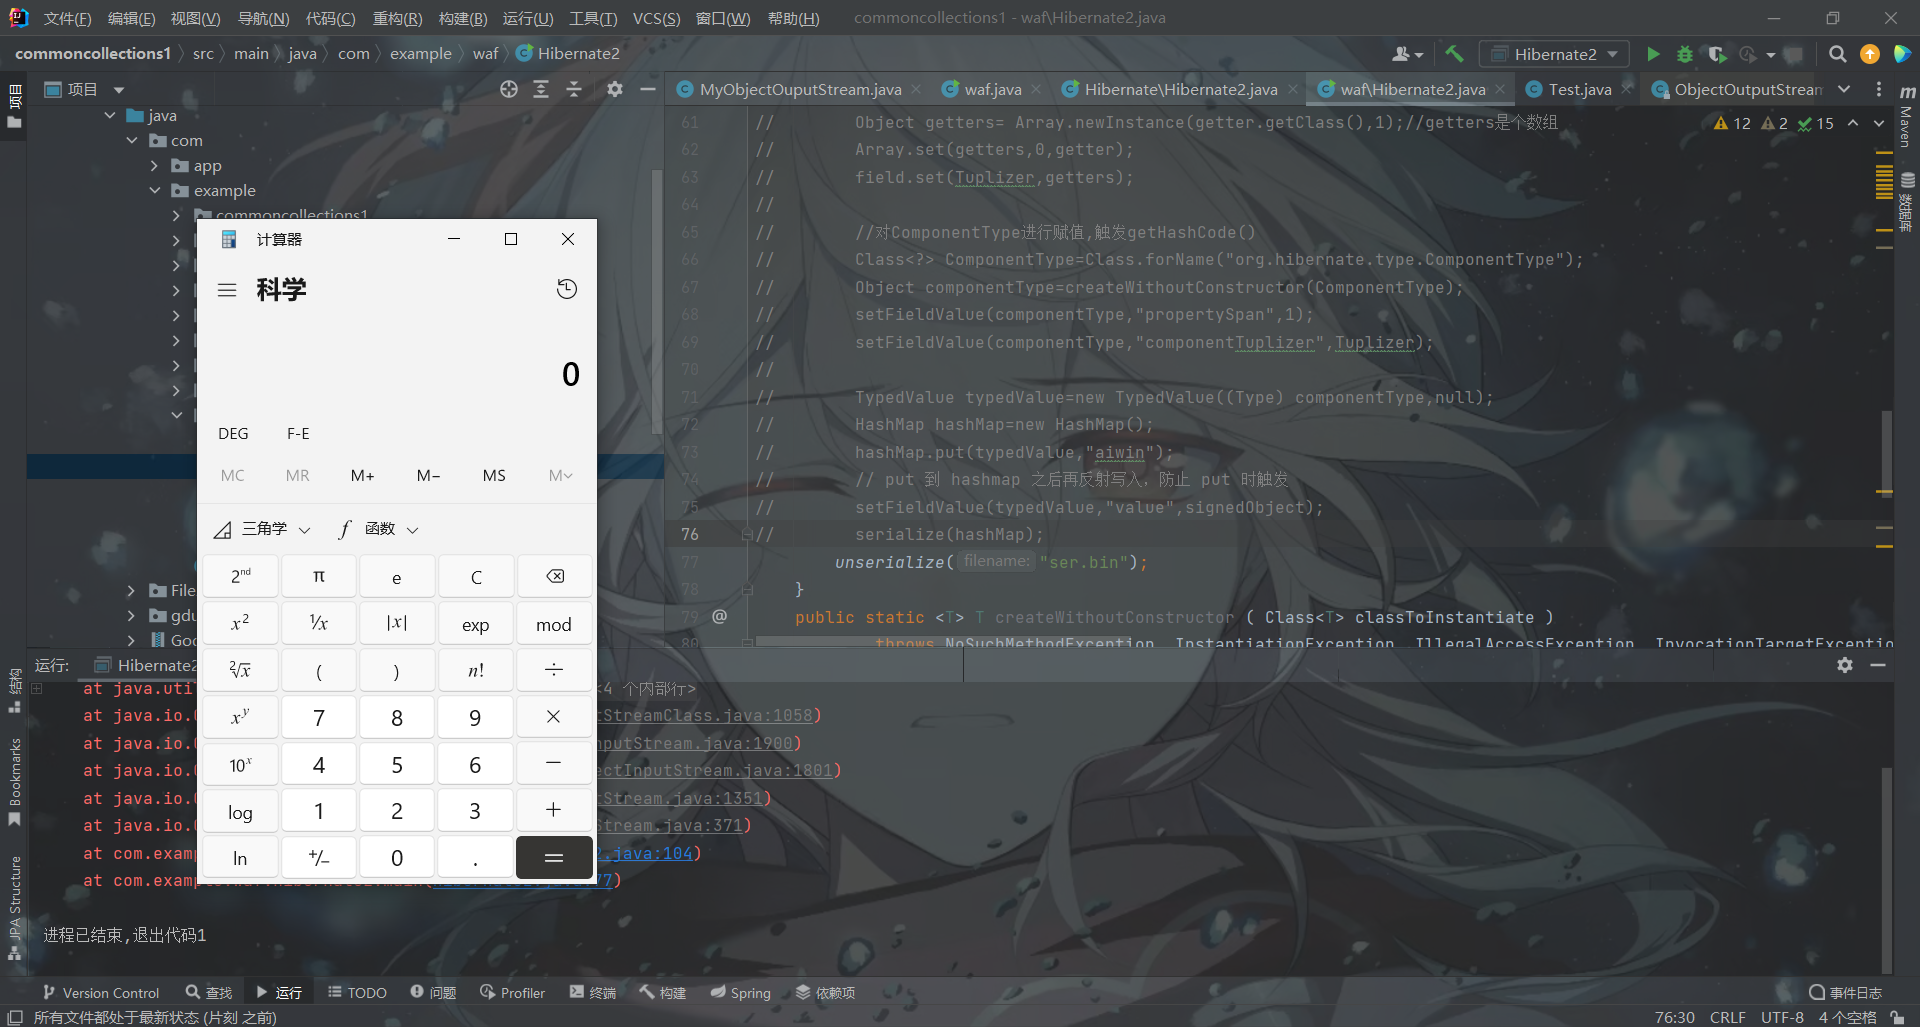Click project tree vertical scrollbar
This screenshot has height=1027, width=1920.
point(657,300)
